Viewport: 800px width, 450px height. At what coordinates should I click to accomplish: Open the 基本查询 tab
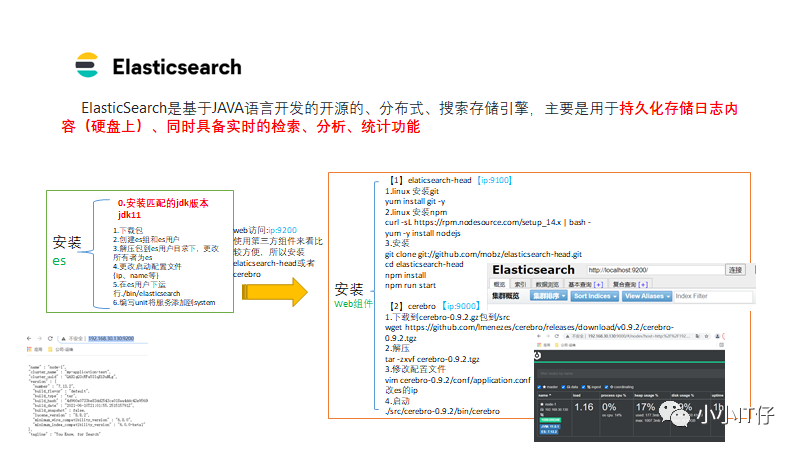585,284
